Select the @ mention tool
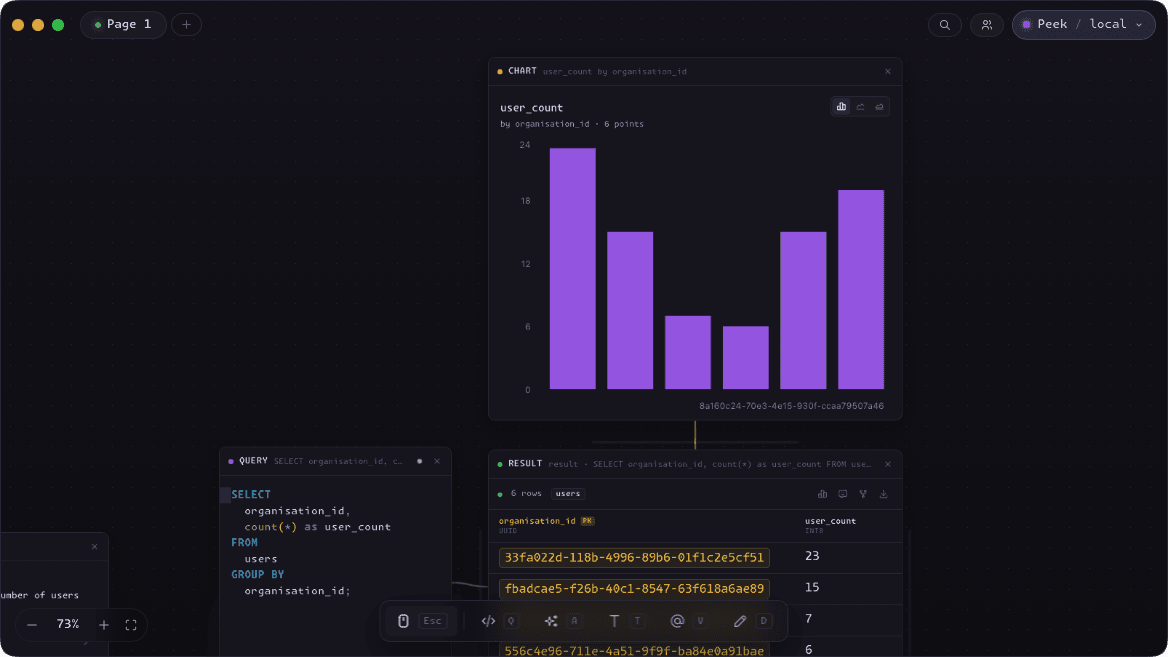This screenshot has width=1168, height=657. (677, 620)
